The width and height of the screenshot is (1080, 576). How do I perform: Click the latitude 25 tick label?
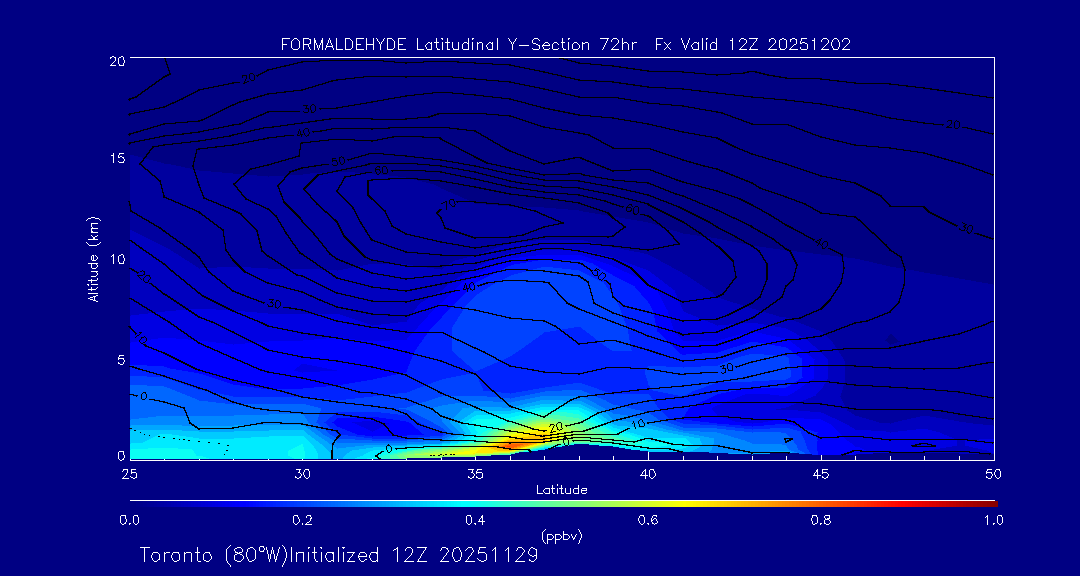tap(129, 473)
